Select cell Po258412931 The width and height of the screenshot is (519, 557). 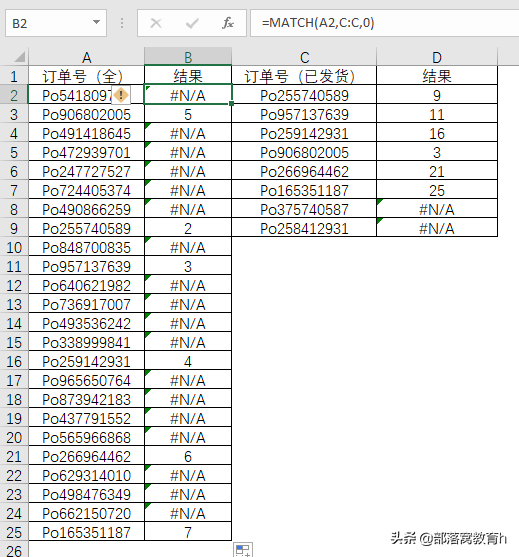coord(304,228)
